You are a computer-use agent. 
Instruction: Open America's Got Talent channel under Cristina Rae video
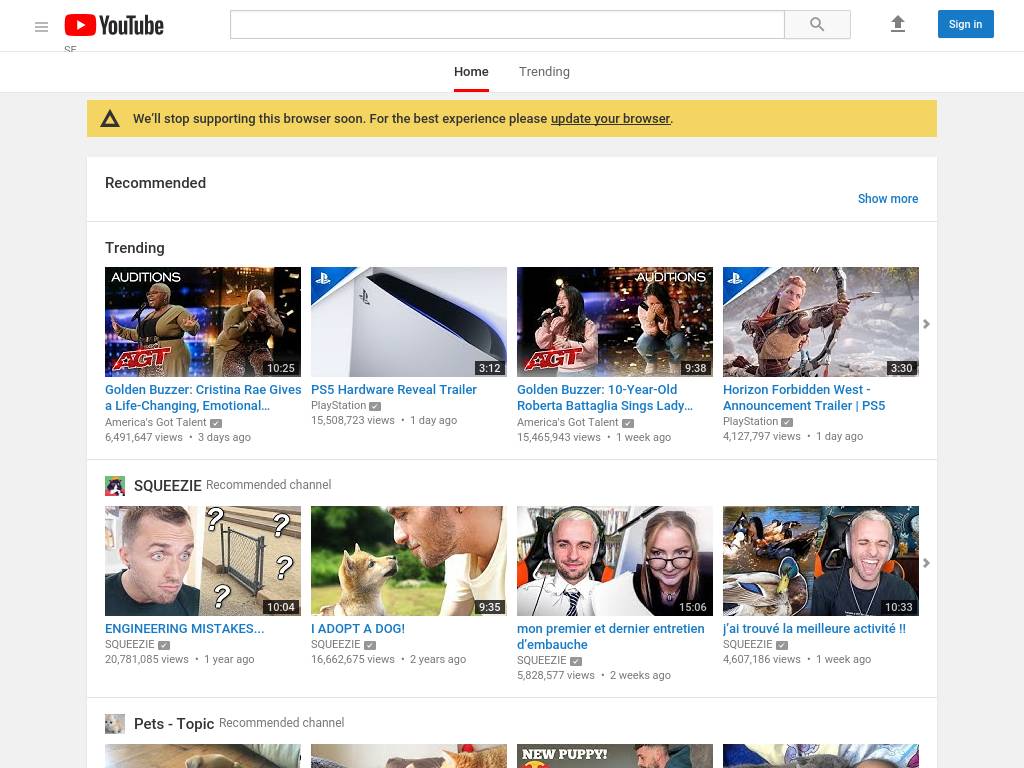tap(157, 423)
